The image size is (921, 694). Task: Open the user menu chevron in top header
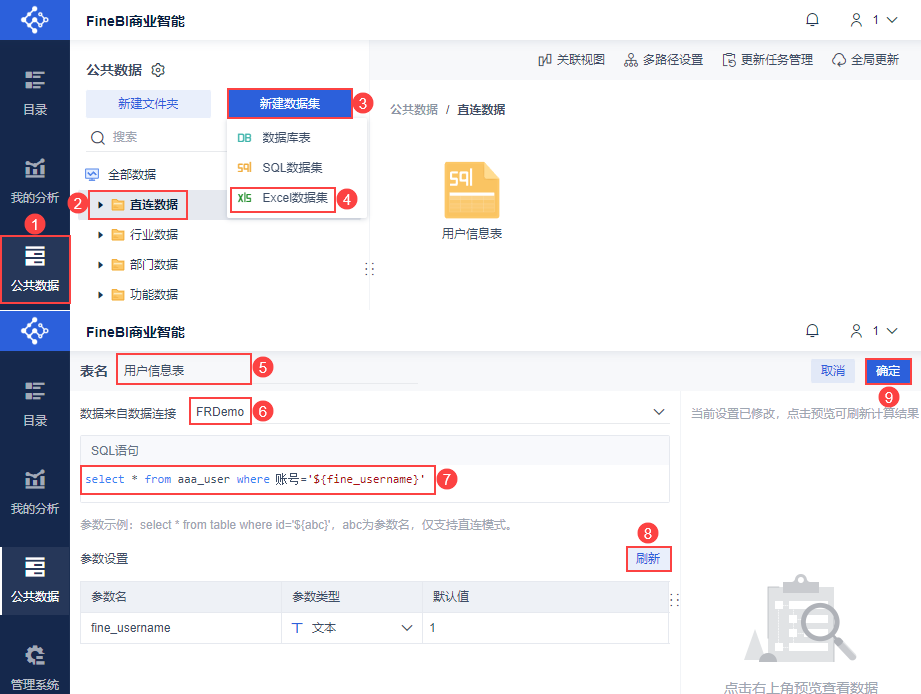[x=892, y=20]
